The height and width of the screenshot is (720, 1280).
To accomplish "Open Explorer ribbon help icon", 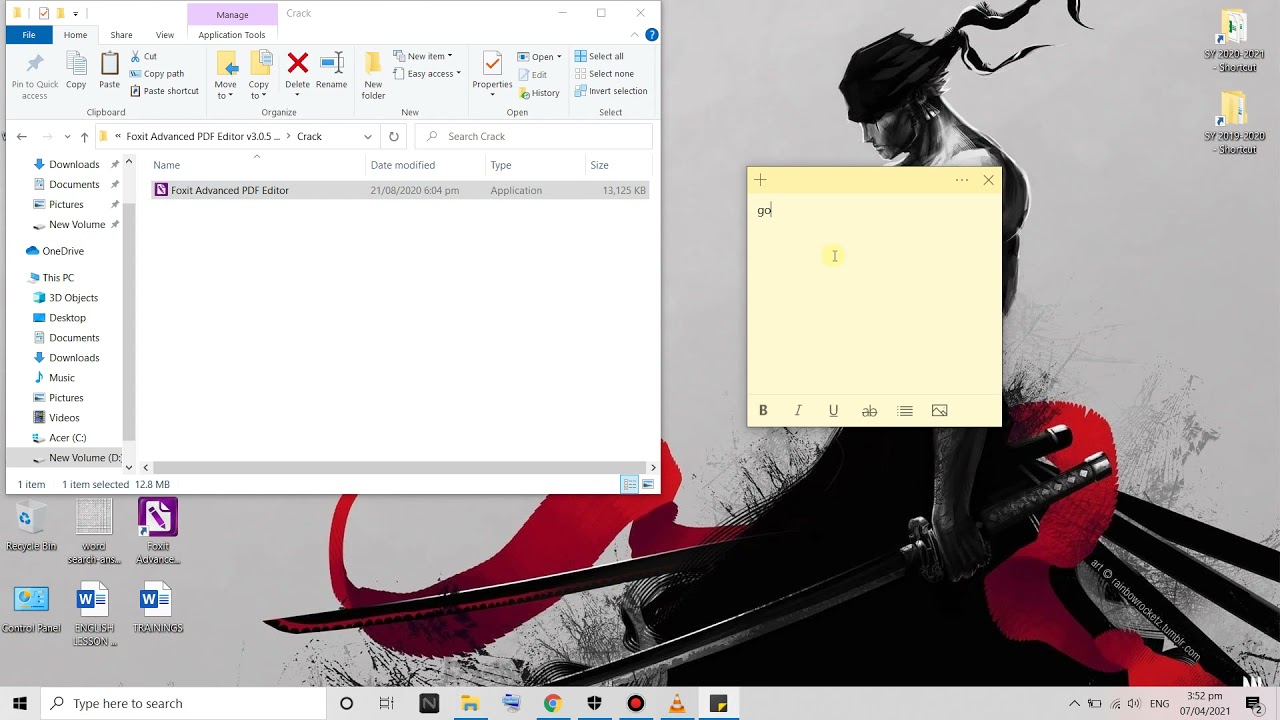I will pyautogui.click(x=652, y=34).
